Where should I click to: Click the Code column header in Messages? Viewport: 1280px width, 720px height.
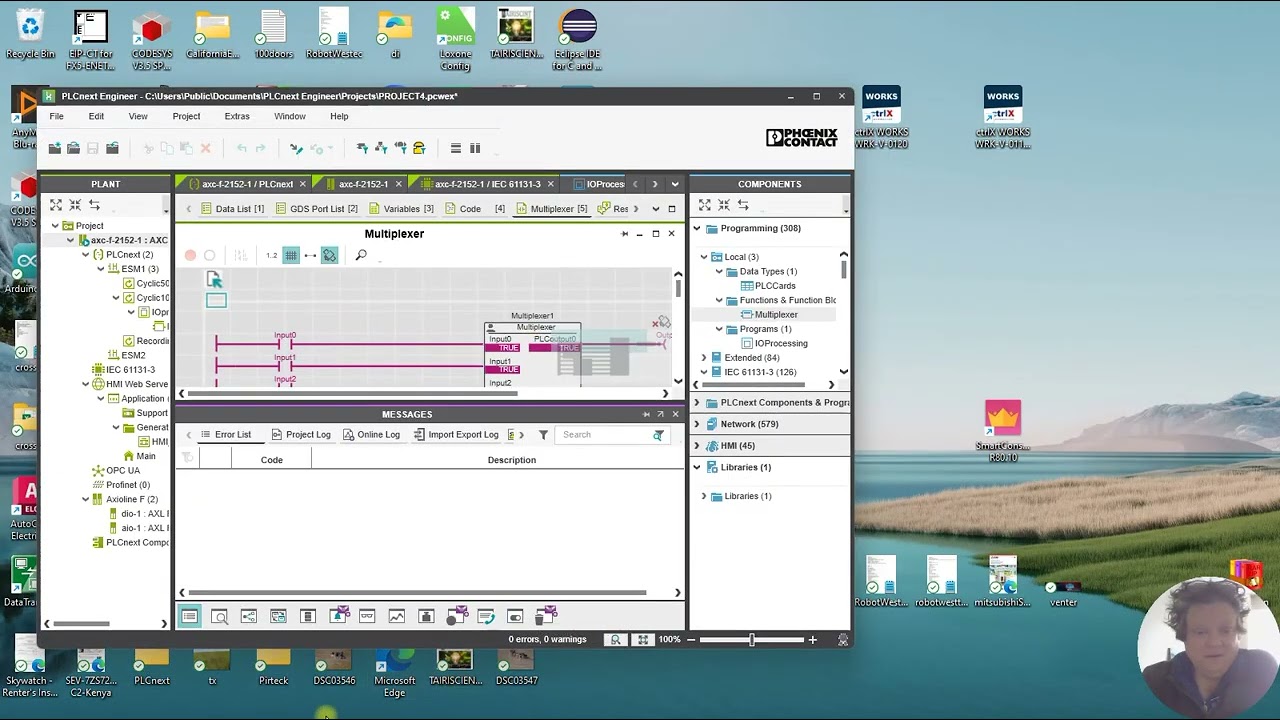click(x=271, y=460)
